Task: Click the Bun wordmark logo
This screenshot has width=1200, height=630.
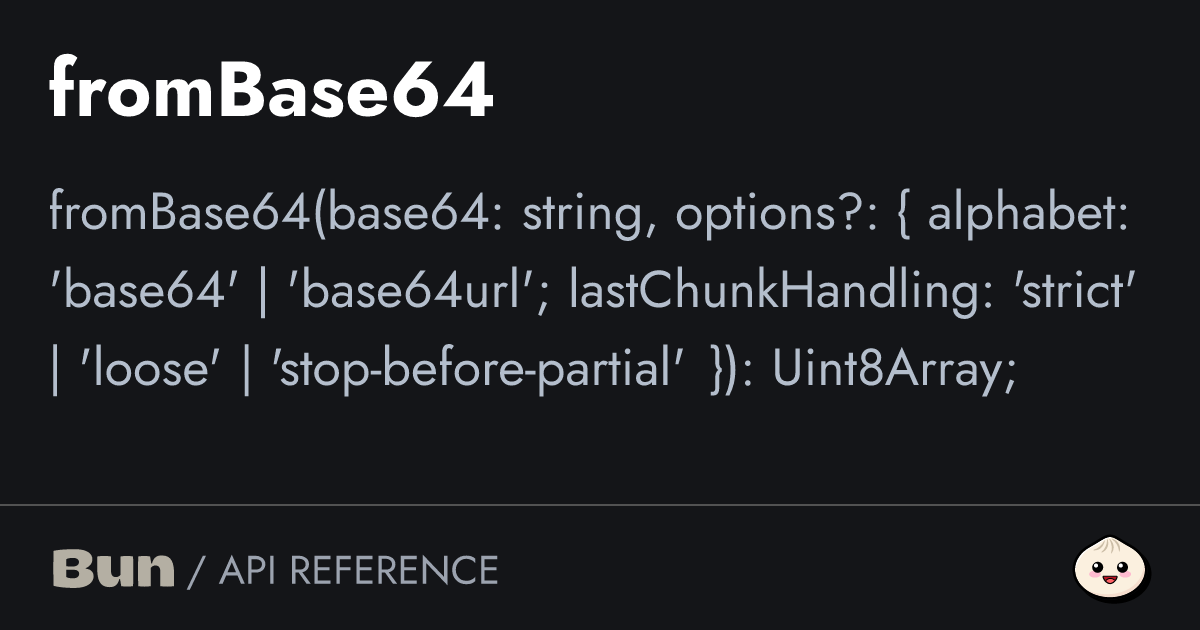Action: click(x=113, y=569)
